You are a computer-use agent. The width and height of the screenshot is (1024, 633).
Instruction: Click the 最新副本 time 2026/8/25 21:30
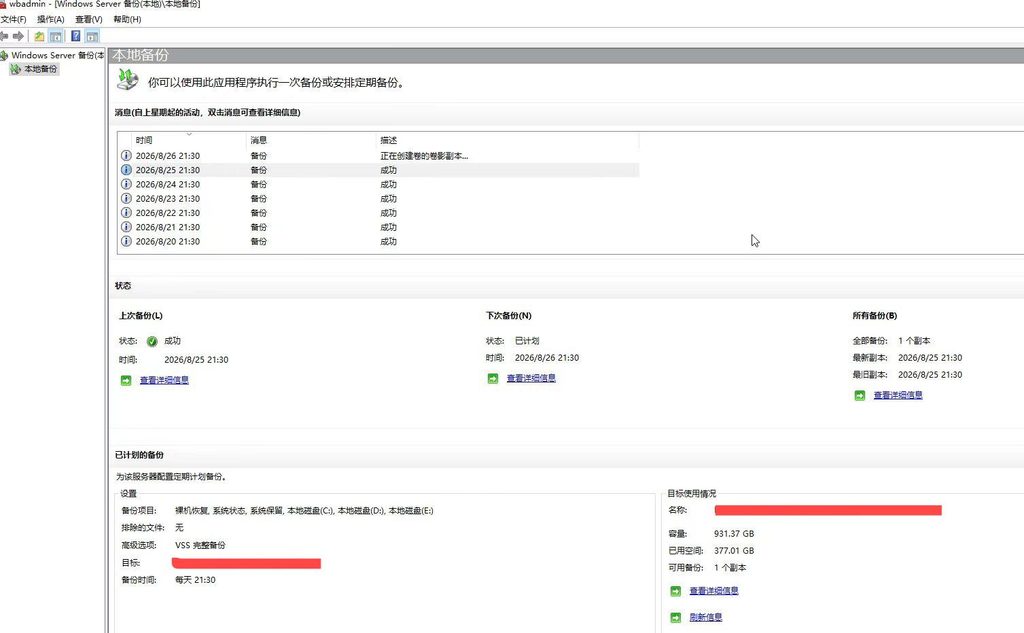coord(930,358)
